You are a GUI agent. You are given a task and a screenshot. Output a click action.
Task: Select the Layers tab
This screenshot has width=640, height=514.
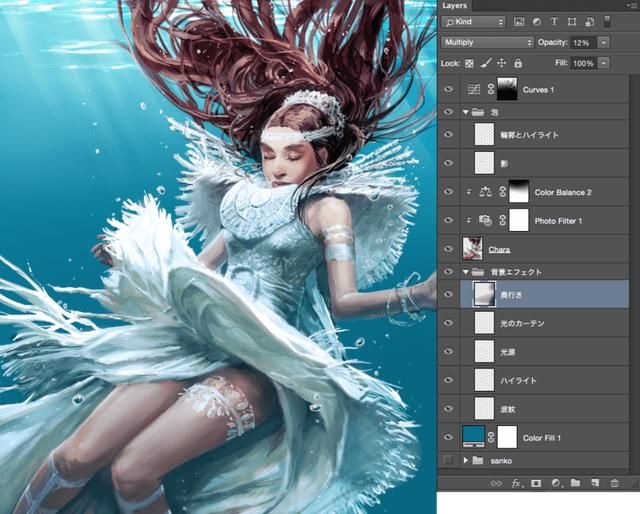click(x=455, y=6)
